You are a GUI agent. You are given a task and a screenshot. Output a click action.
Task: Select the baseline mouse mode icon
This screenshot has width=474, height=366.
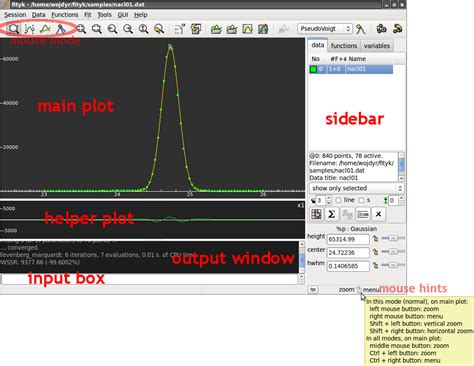click(45, 29)
